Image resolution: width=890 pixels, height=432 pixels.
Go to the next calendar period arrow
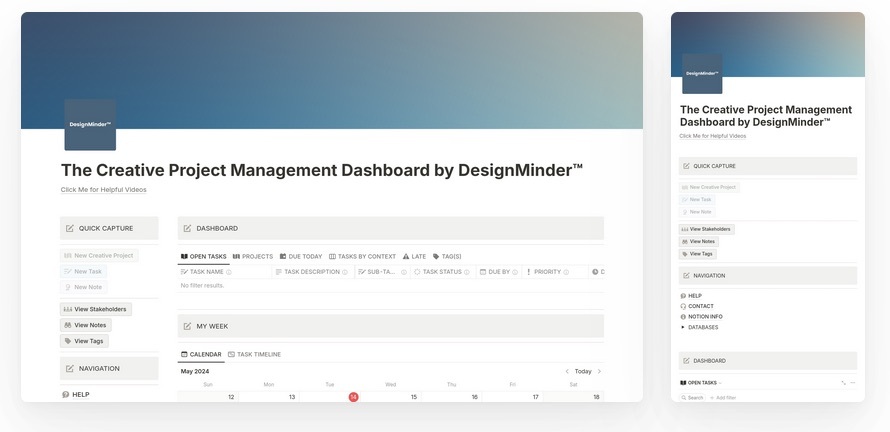[x=599, y=371]
